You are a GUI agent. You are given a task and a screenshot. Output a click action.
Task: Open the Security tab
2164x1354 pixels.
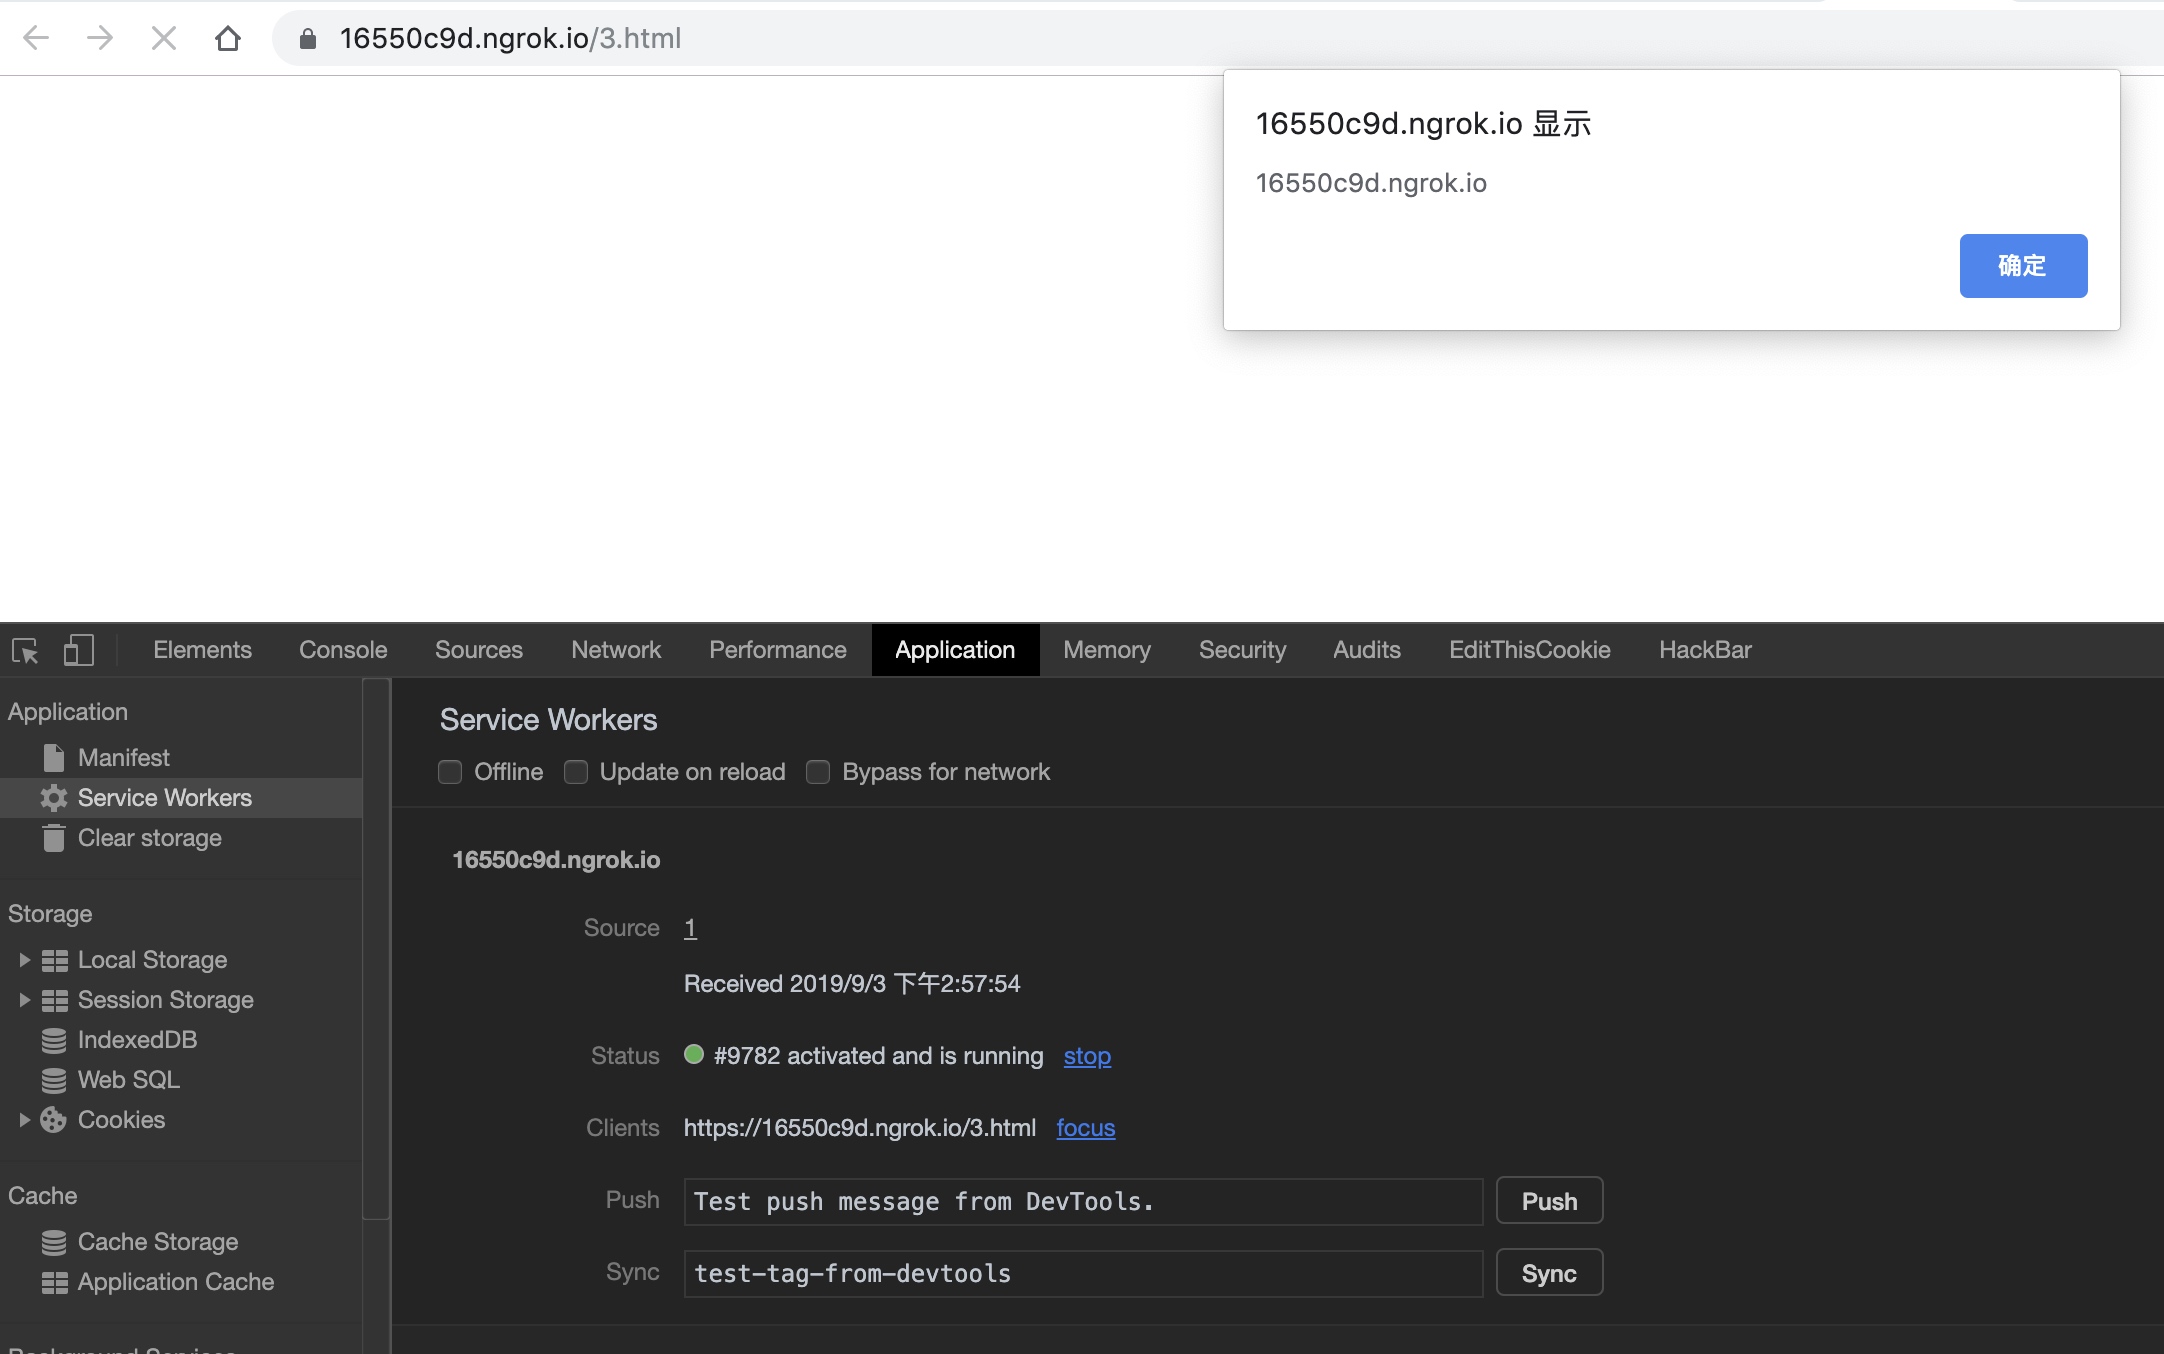pyautogui.click(x=1243, y=650)
